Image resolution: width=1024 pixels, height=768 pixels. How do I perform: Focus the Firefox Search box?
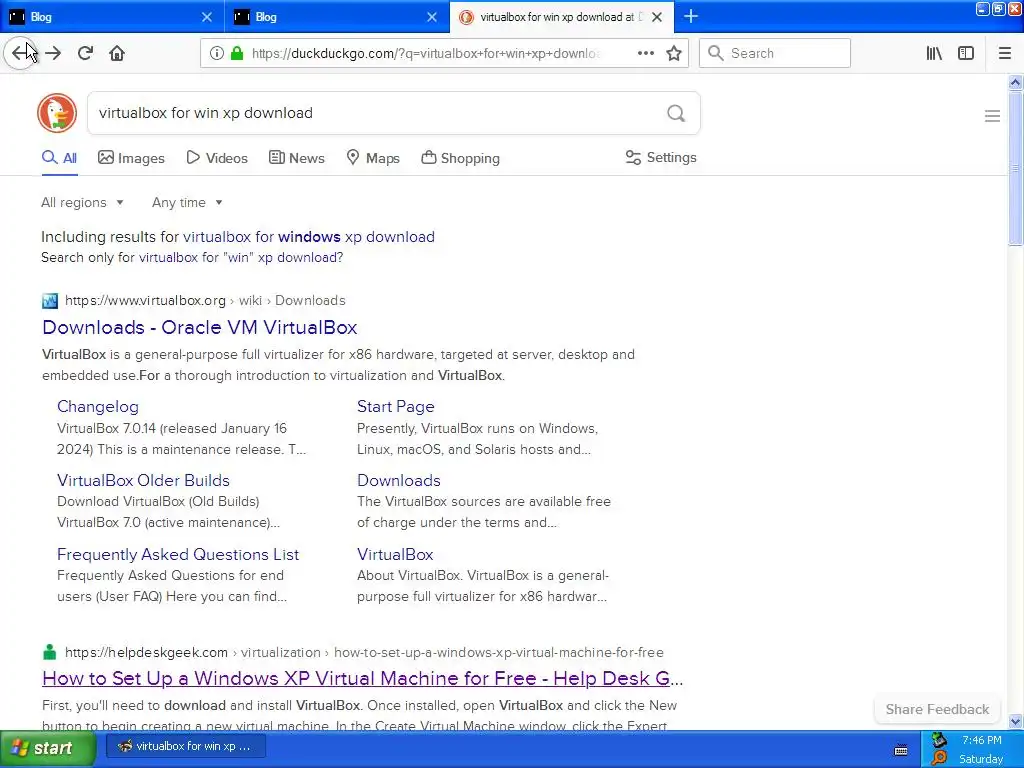(x=775, y=53)
